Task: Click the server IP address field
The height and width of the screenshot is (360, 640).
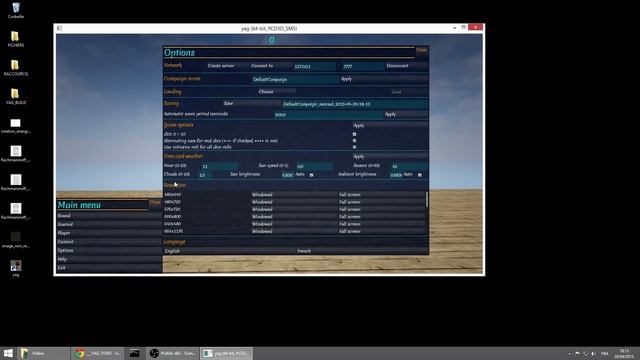Action: click(x=314, y=66)
